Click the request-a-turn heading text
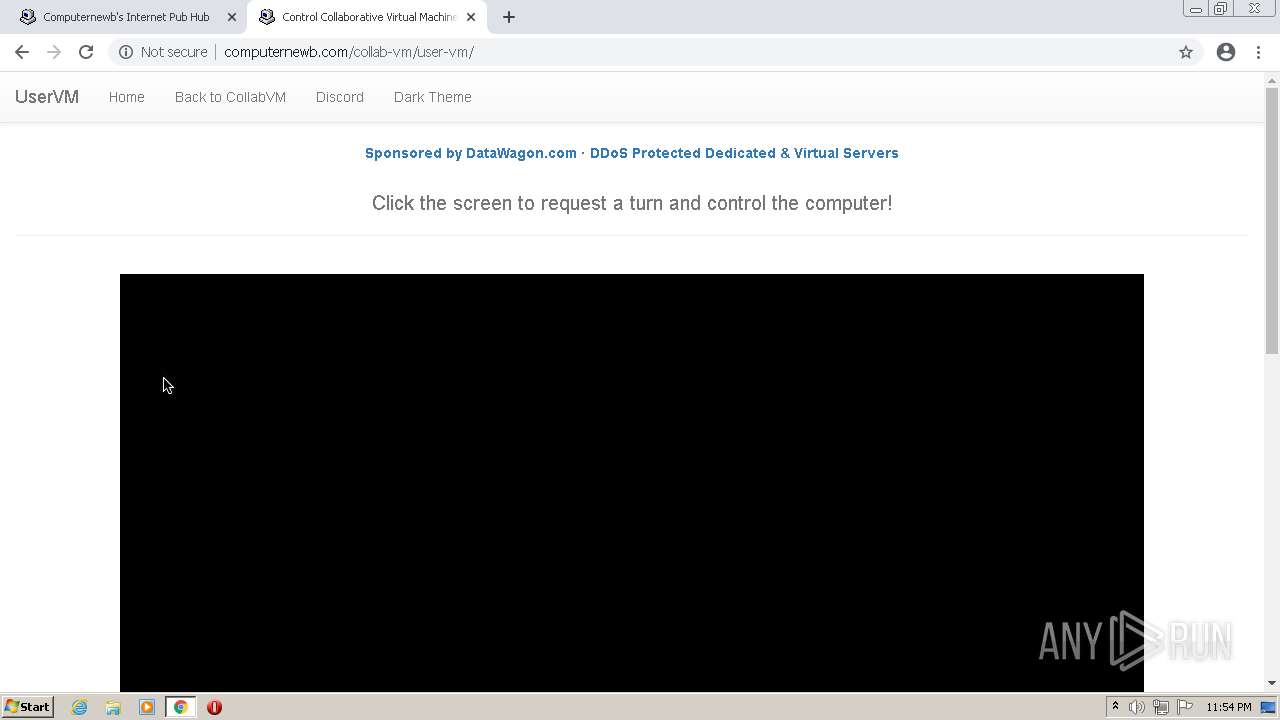1280x720 pixels. click(x=632, y=203)
